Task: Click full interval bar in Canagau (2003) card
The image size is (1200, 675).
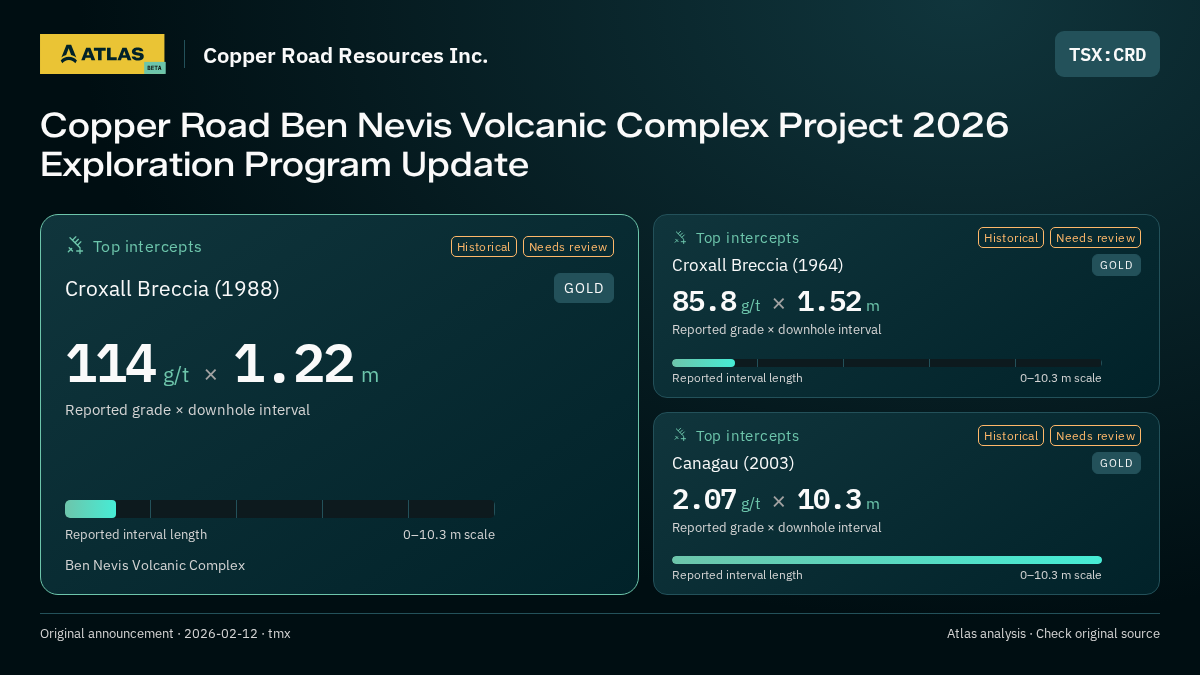Action: pos(887,560)
